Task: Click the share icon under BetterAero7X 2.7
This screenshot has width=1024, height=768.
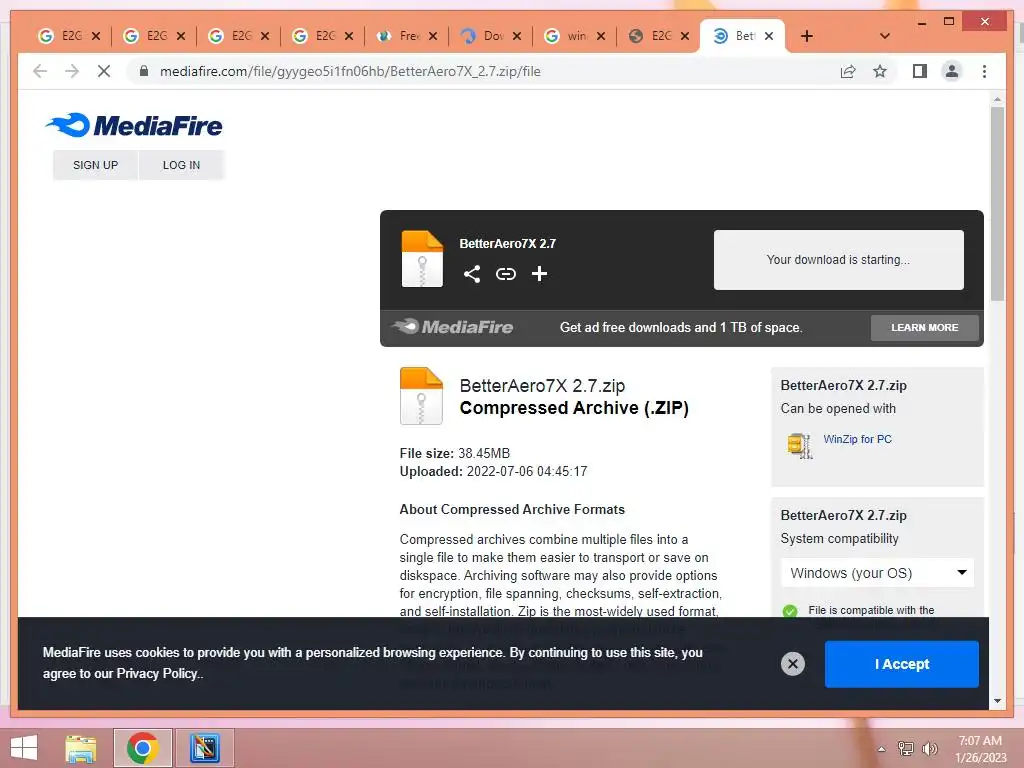Action: pyautogui.click(x=472, y=274)
